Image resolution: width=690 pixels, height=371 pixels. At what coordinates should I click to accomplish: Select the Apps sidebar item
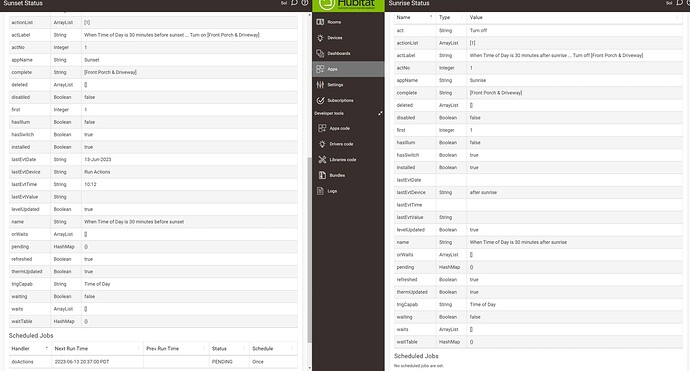pyautogui.click(x=348, y=69)
